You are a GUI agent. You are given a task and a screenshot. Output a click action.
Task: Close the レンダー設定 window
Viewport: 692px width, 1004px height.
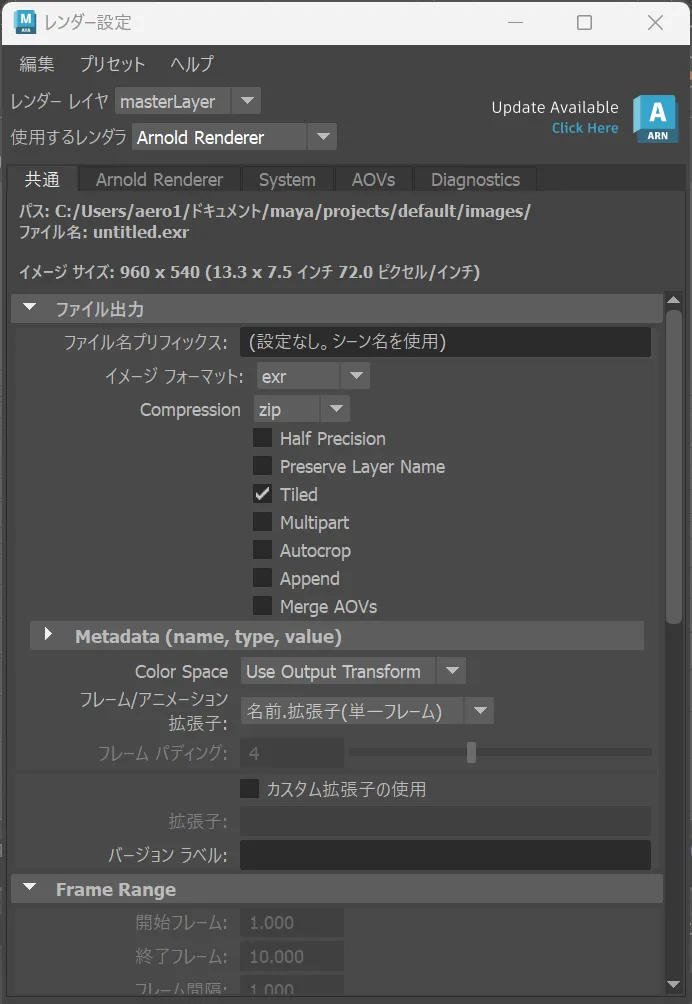655,22
